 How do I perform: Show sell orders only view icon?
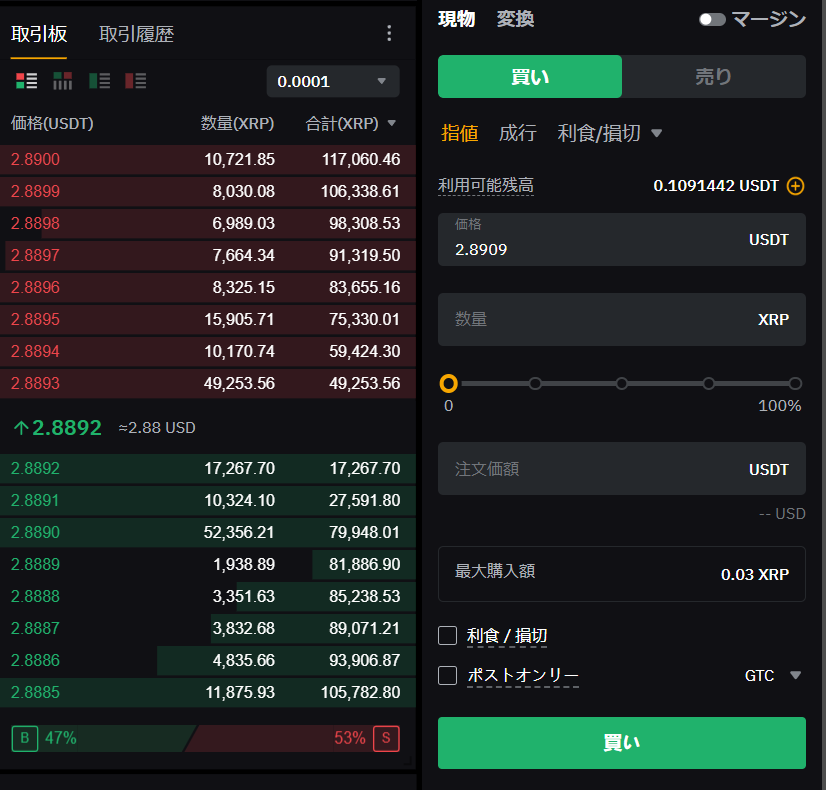pos(136,81)
